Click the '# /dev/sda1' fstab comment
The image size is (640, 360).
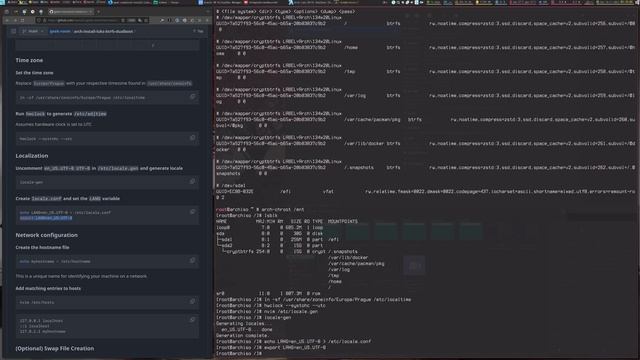coord(231,185)
